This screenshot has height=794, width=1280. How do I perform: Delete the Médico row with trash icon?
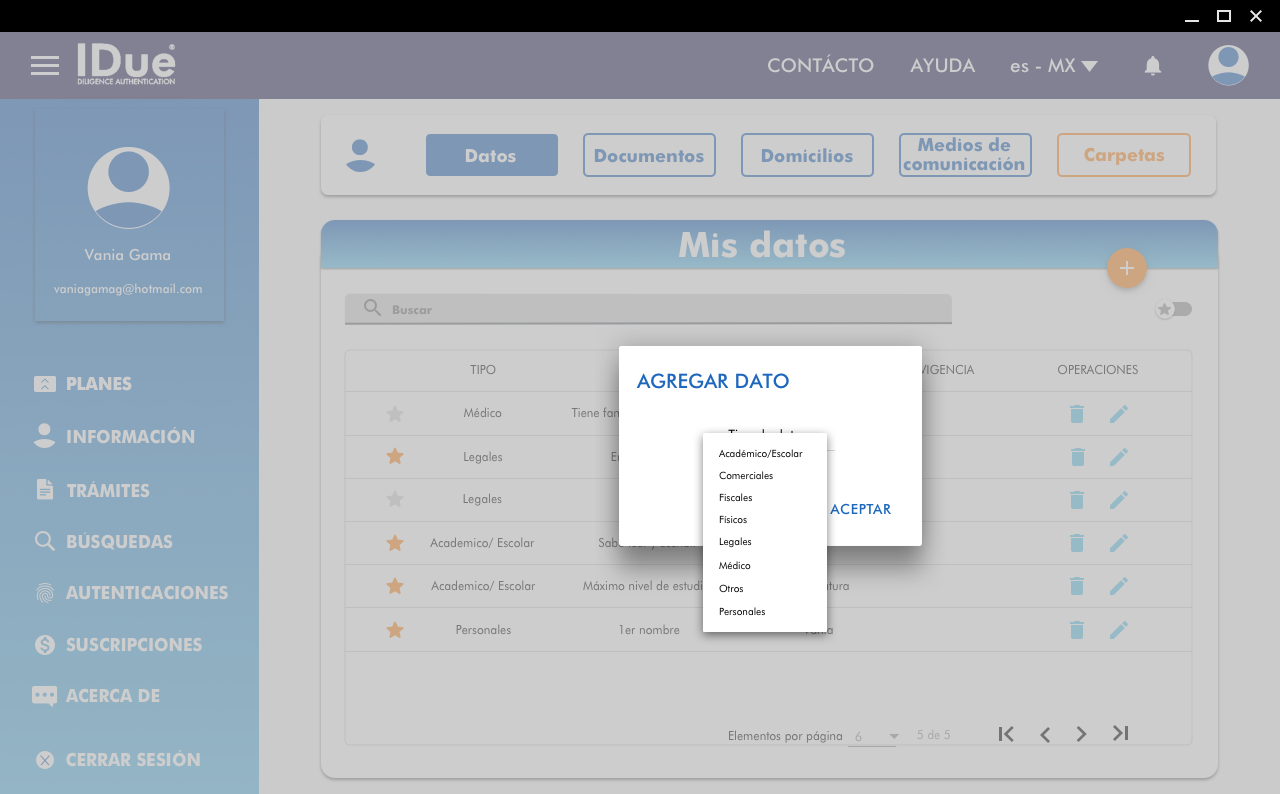1076,414
